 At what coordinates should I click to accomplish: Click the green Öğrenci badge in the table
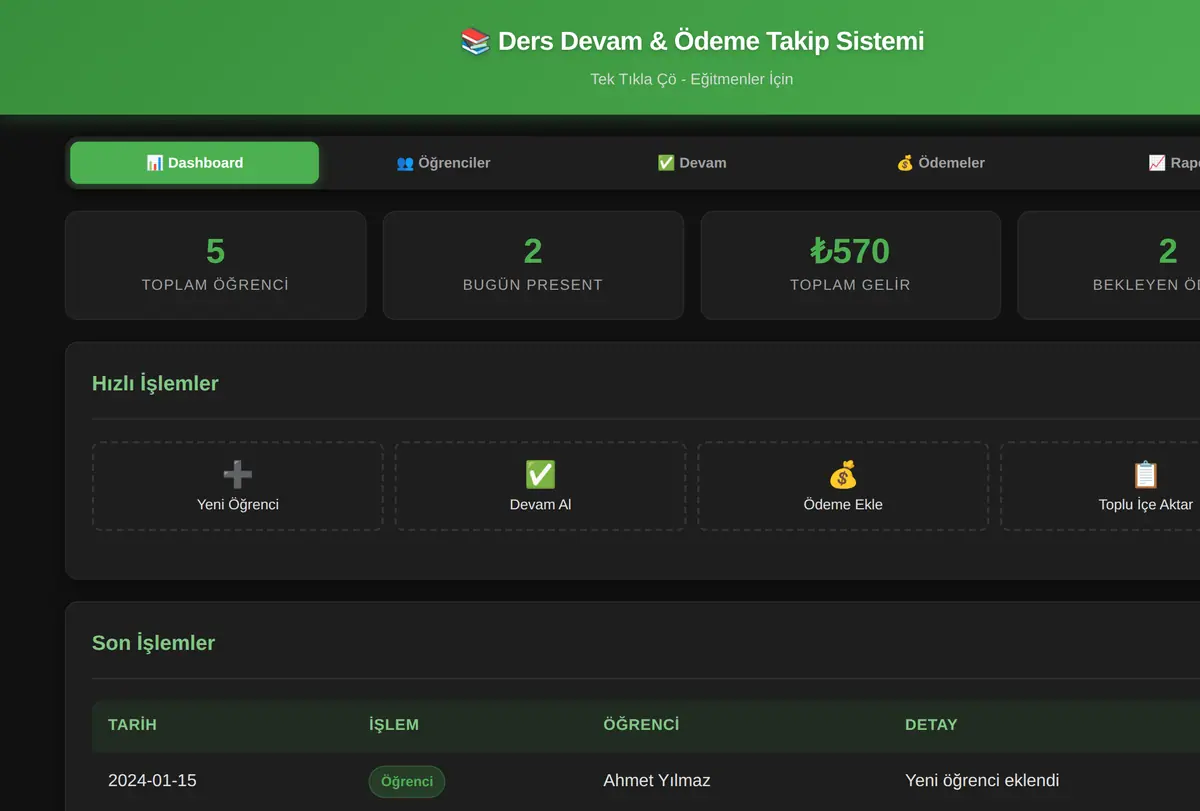pyautogui.click(x=407, y=781)
